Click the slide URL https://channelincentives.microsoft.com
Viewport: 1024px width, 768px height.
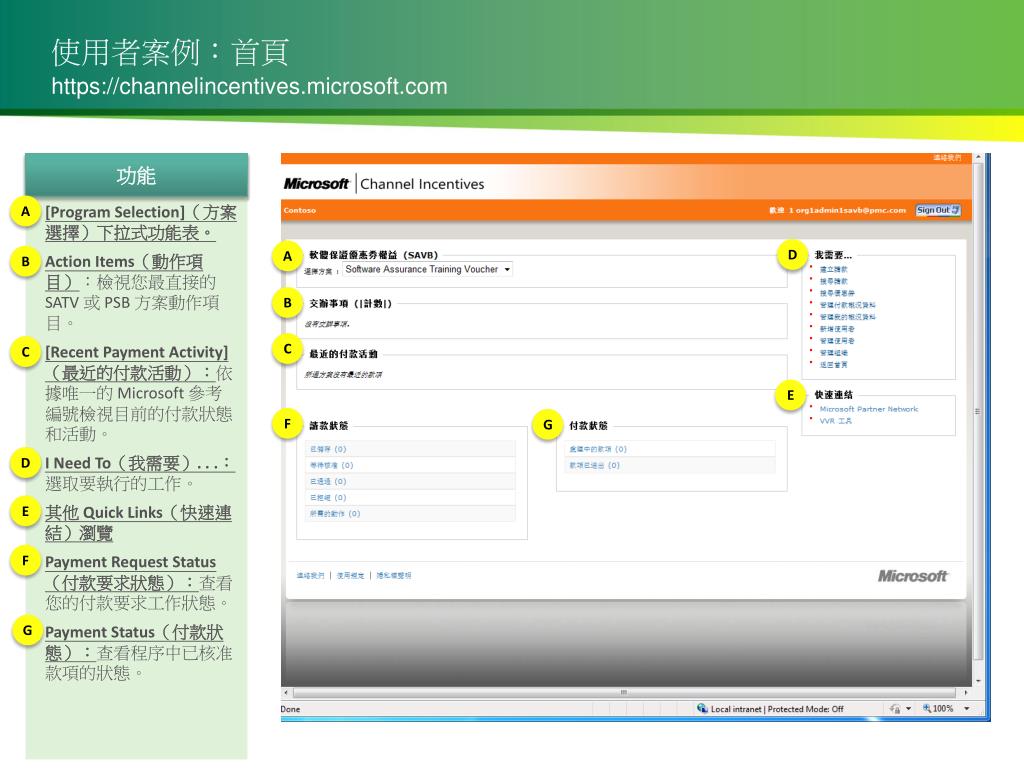(x=249, y=86)
